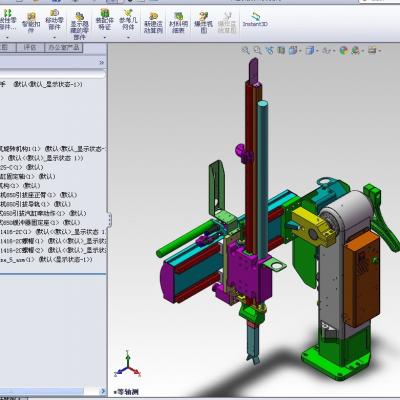This screenshot has height=400, width=400.
Task: Select the 智能扣件 Smart Fasteners tool
Action: pyautogui.click(x=31, y=23)
